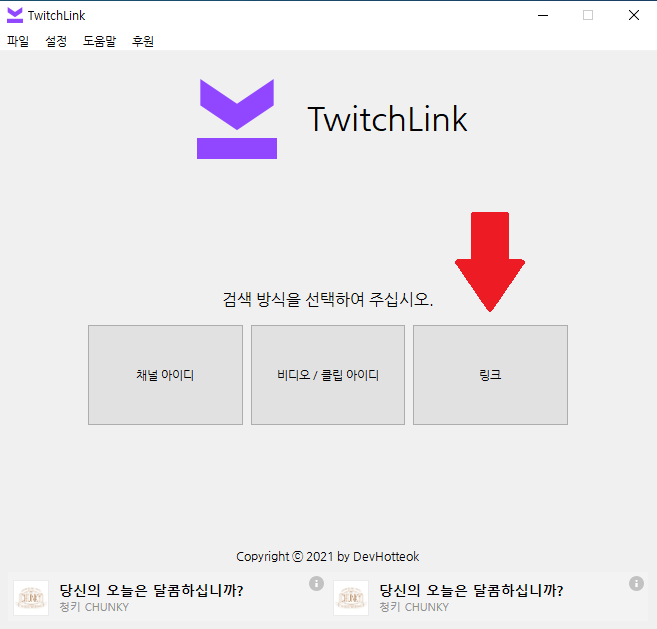The image size is (657, 629).
Task: Choose the 비디오 / 클립 아이디 search button
Action: [328, 375]
